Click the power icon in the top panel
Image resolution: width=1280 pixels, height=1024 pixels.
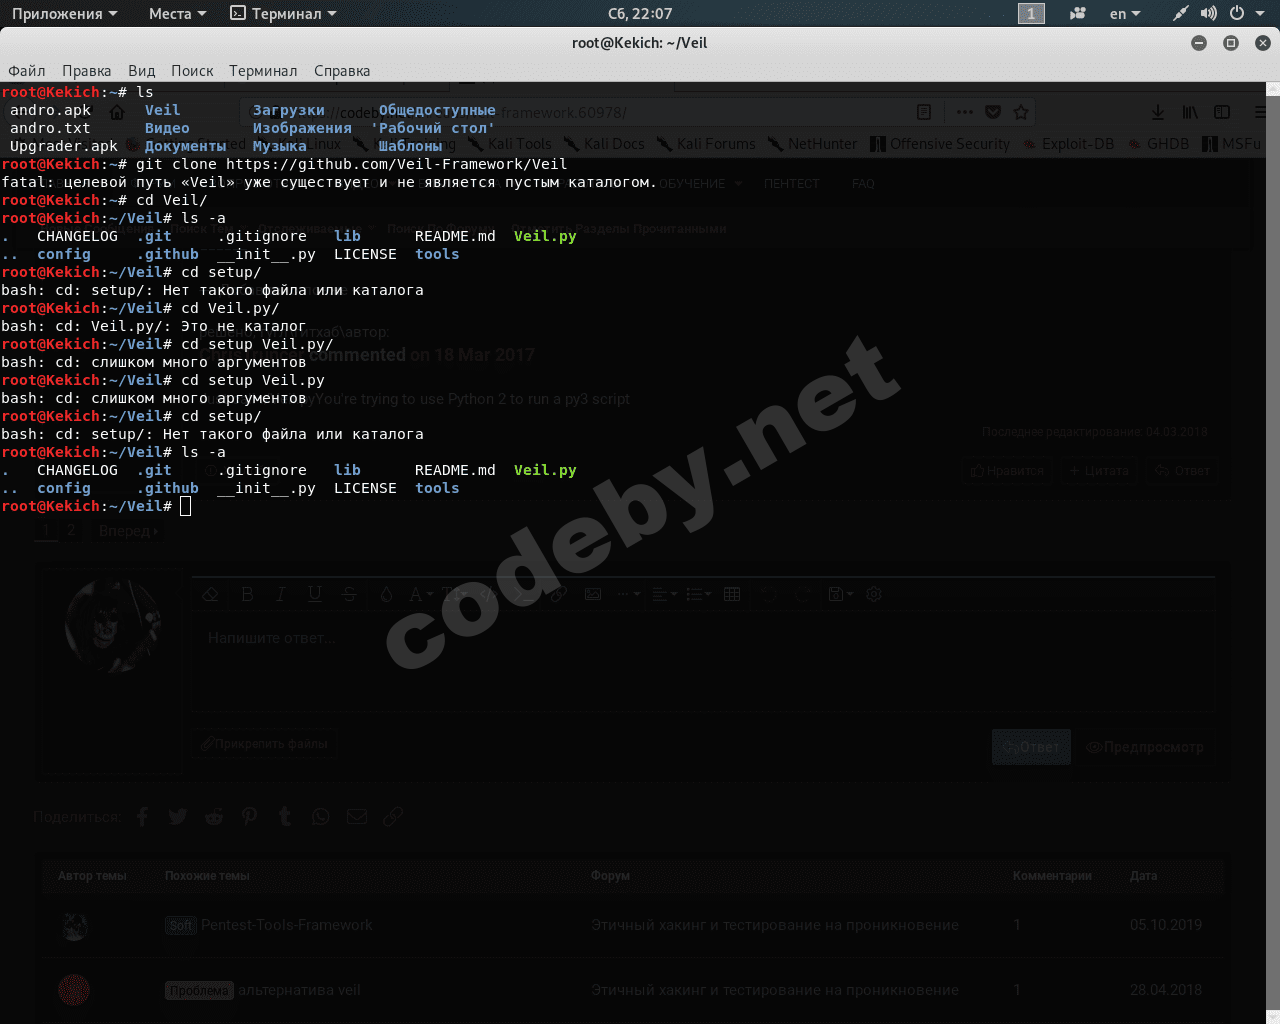click(1237, 13)
